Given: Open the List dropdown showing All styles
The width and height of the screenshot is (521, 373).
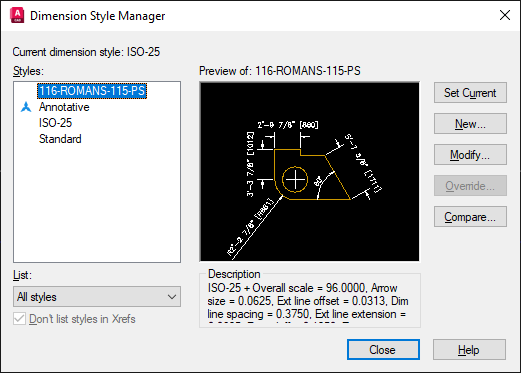Looking at the screenshot, I should 97,297.
